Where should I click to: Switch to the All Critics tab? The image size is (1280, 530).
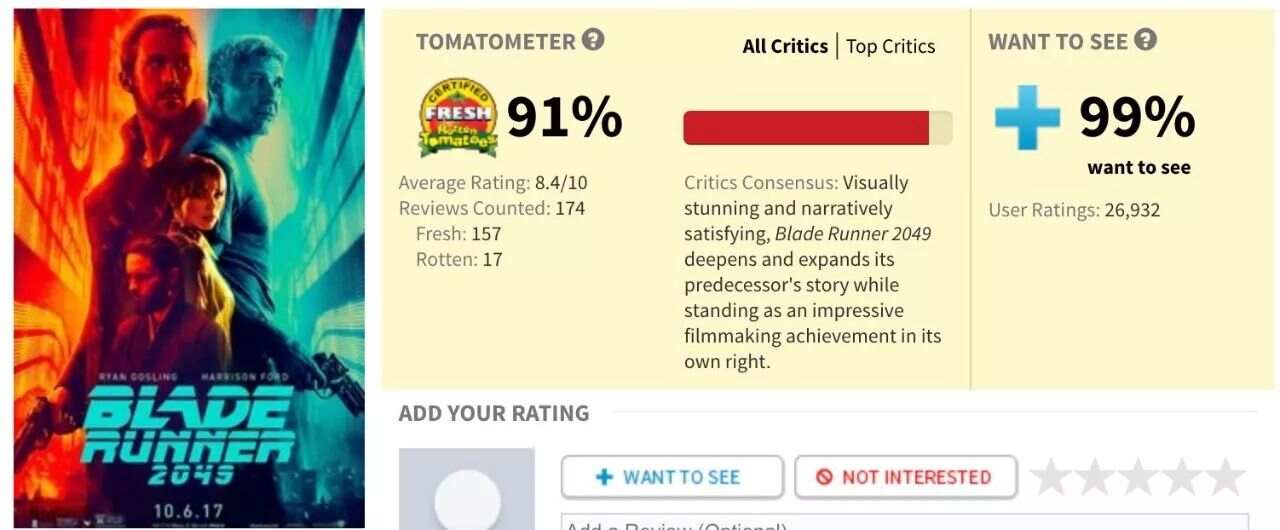785,46
